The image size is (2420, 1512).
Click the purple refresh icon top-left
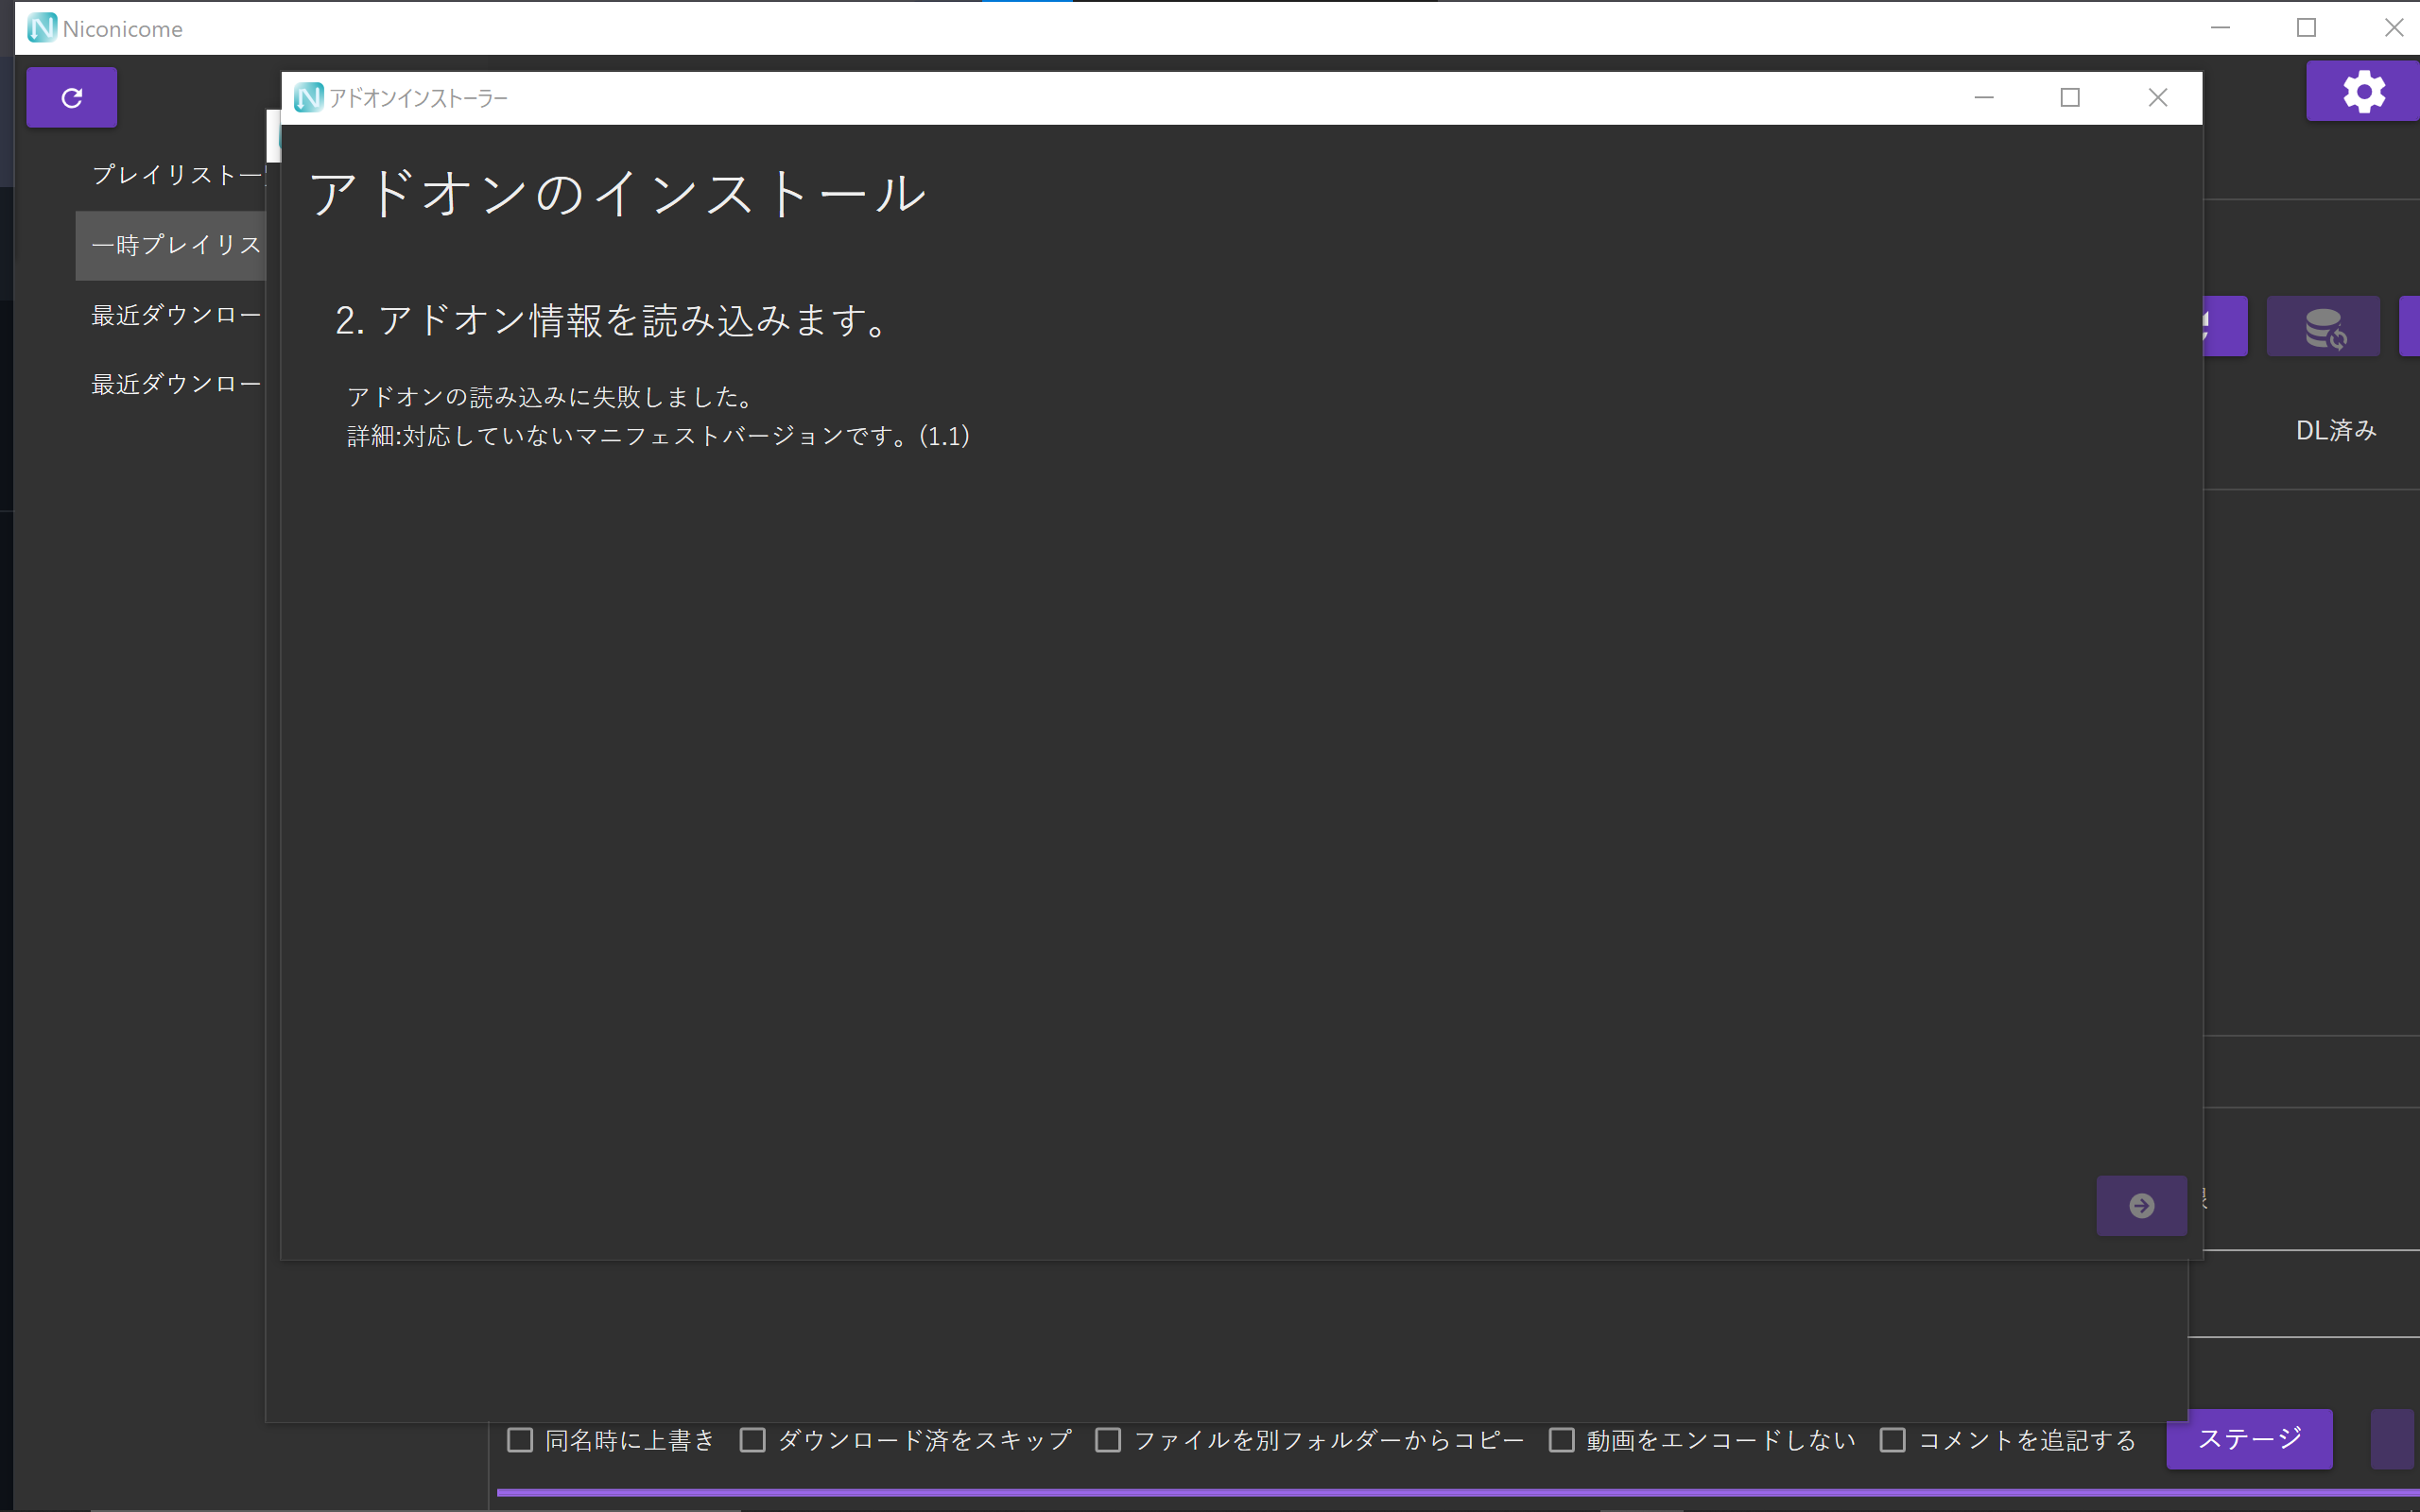click(x=71, y=97)
